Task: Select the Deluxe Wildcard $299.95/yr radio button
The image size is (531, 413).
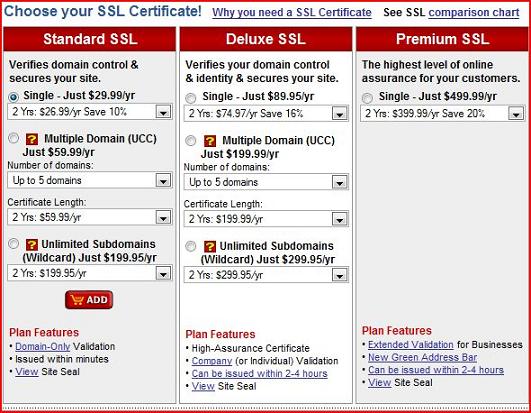Action: click(191, 246)
